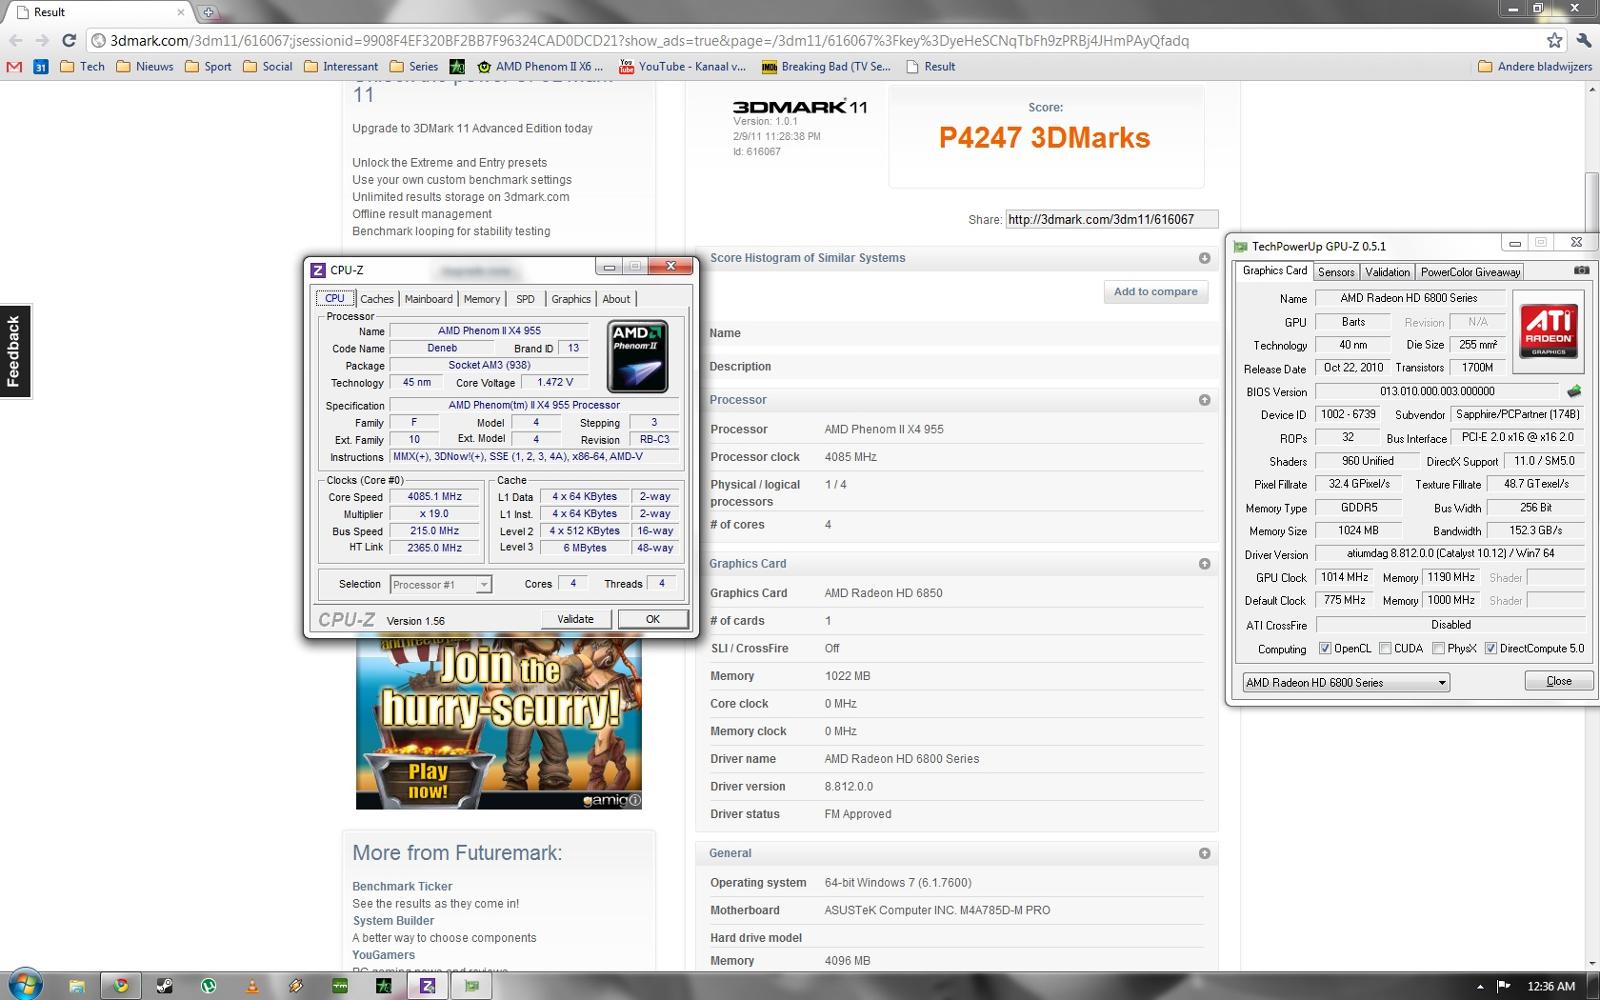Click GPU-Z BIOS save chip icon
Image resolution: width=1600 pixels, height=1000 pixels.
[1574, 391]
